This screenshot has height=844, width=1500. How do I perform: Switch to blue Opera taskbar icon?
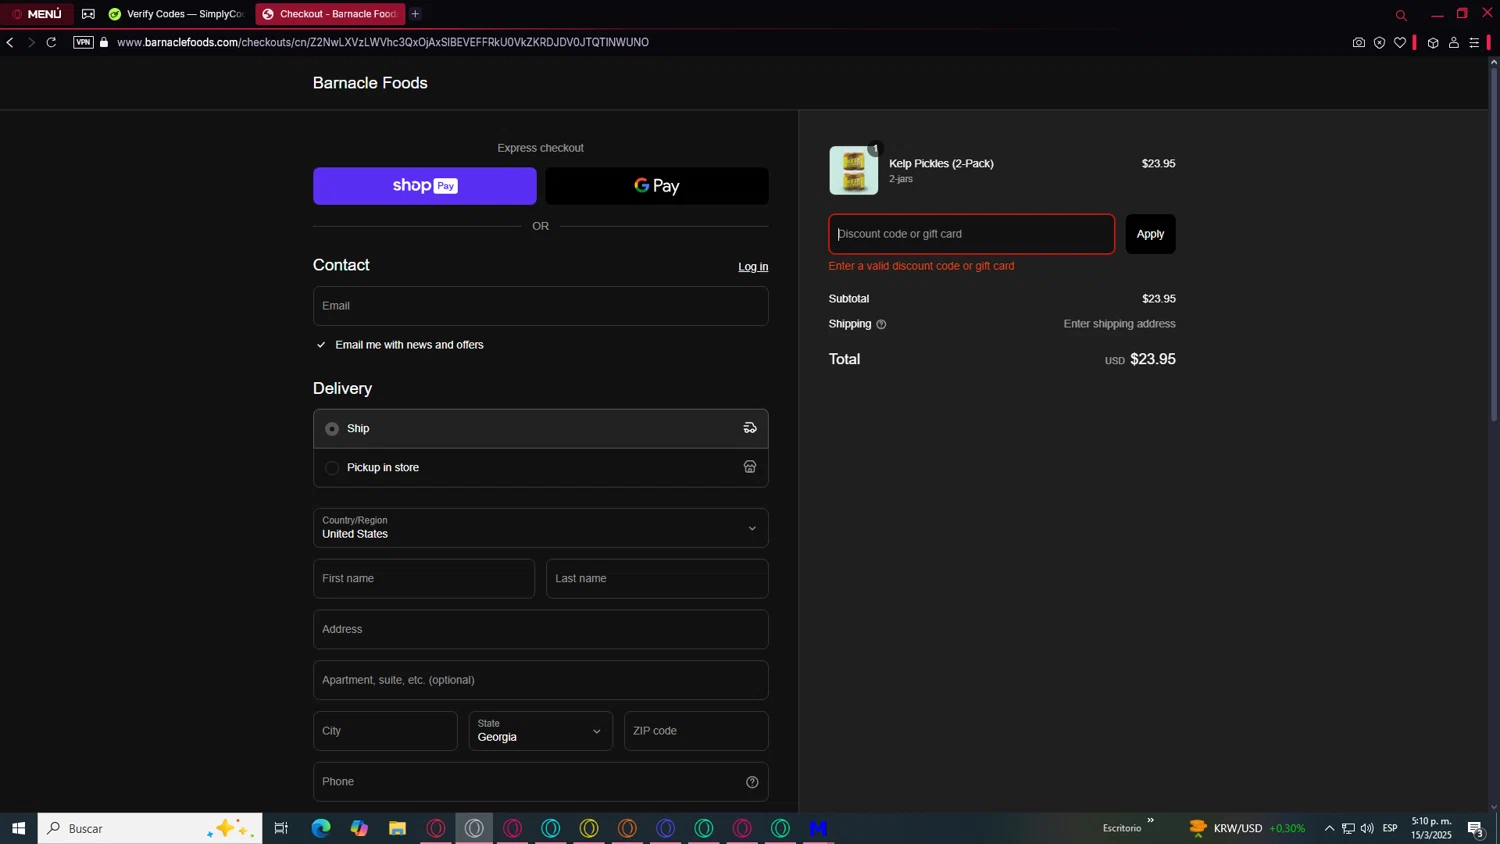(665, 828)
